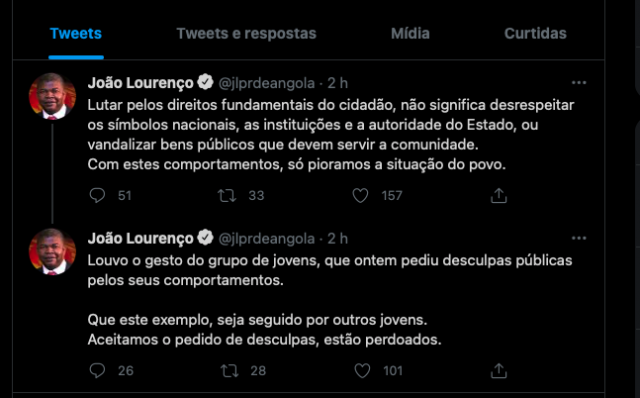
Task: Select the Tweets tab
Action: (x=76, y=33)
